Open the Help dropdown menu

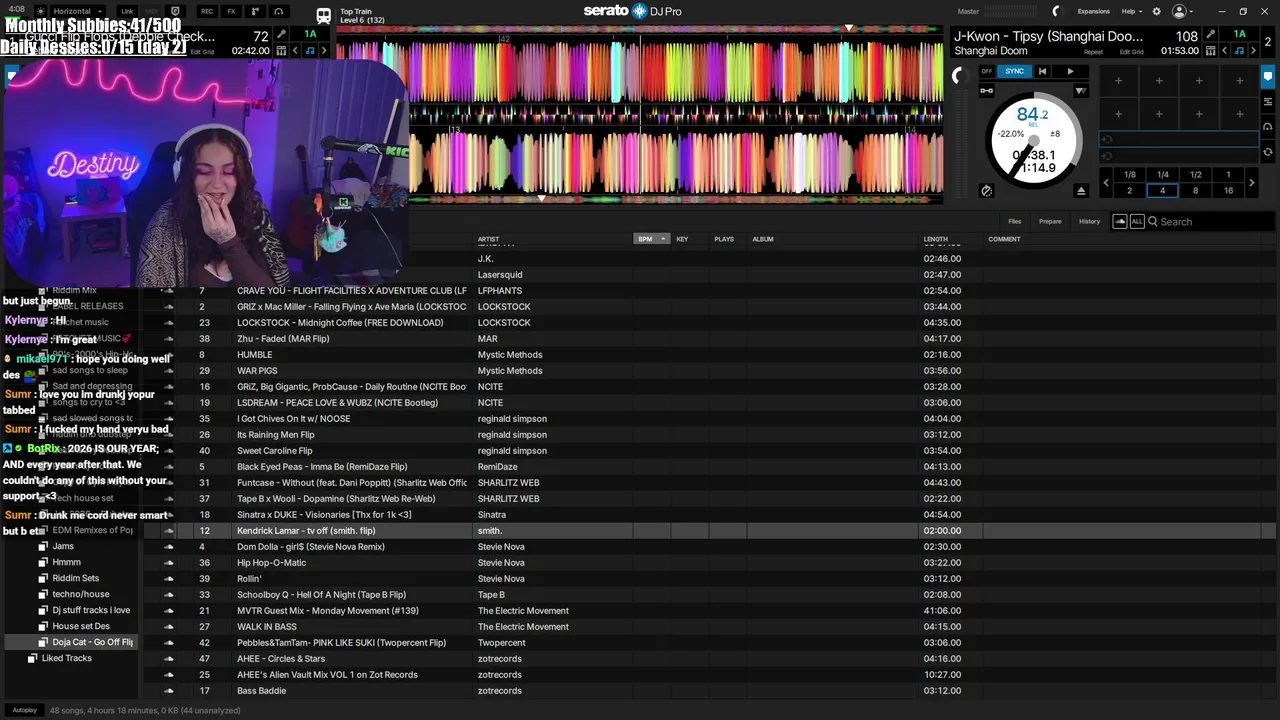pos(1131,11)
